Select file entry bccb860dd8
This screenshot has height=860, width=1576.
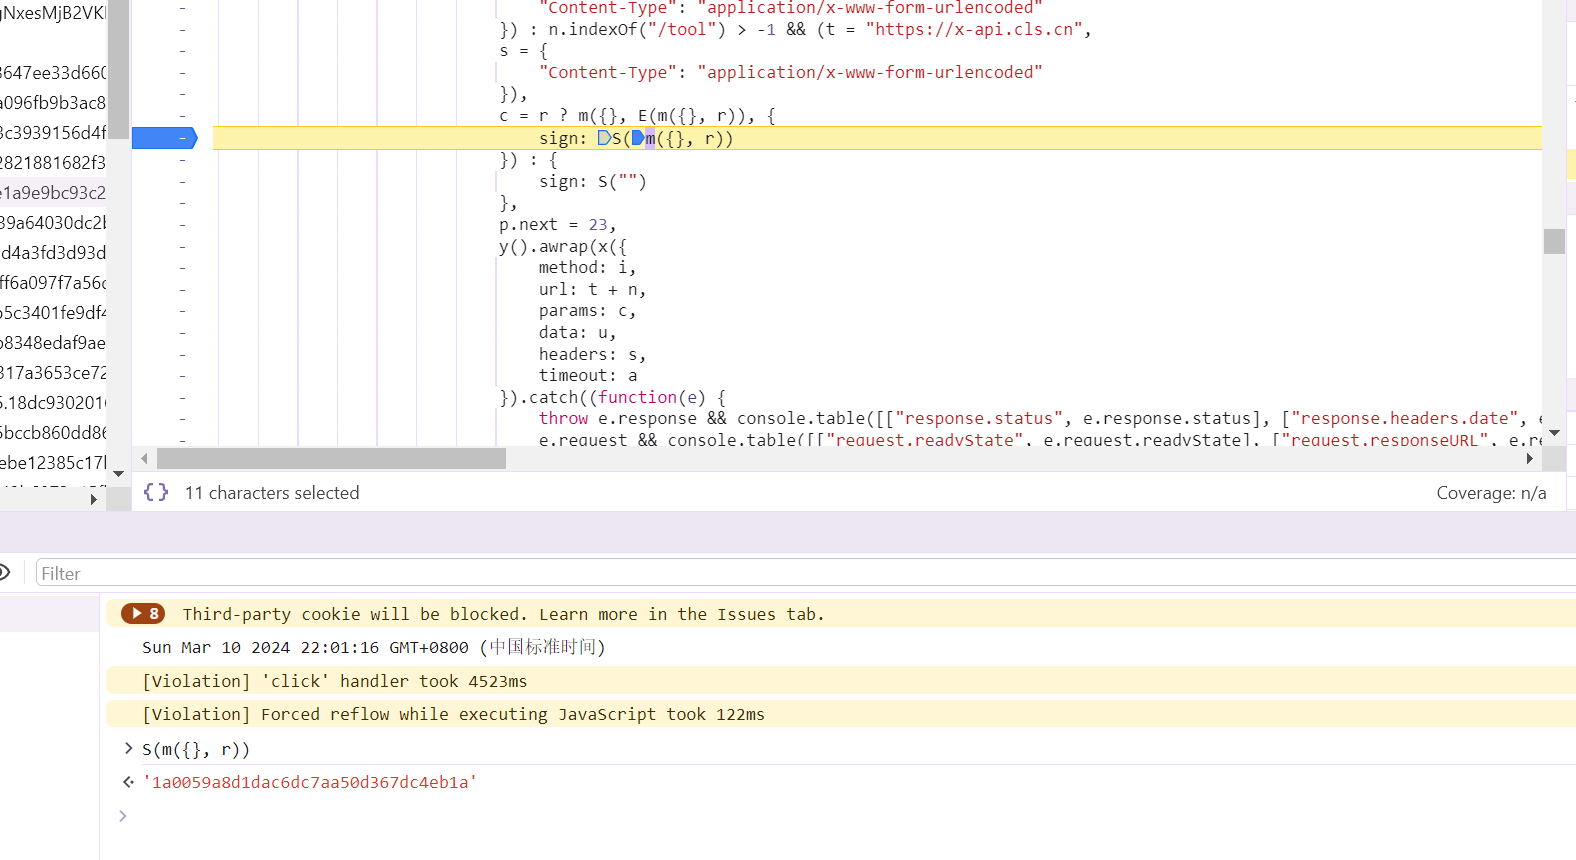[53, 432]
